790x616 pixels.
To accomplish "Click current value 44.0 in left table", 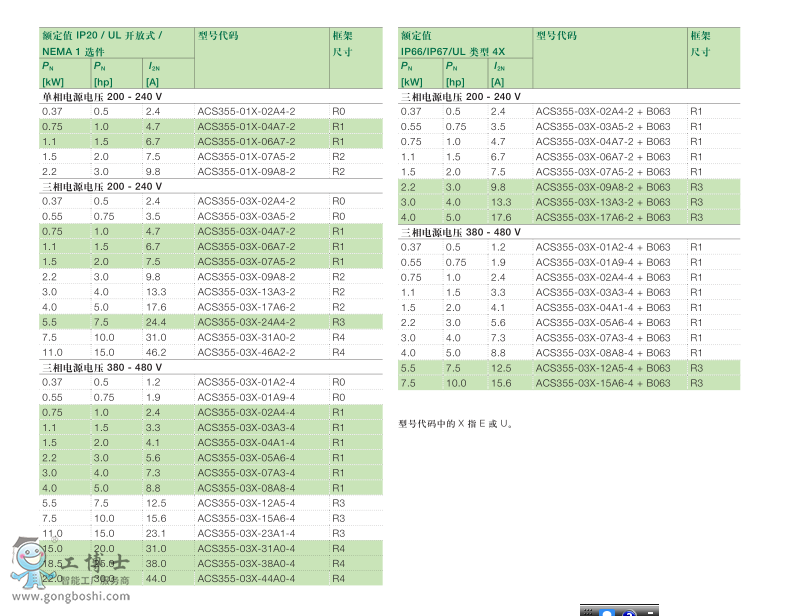I will pyautogui.click(x=156, y=579).
